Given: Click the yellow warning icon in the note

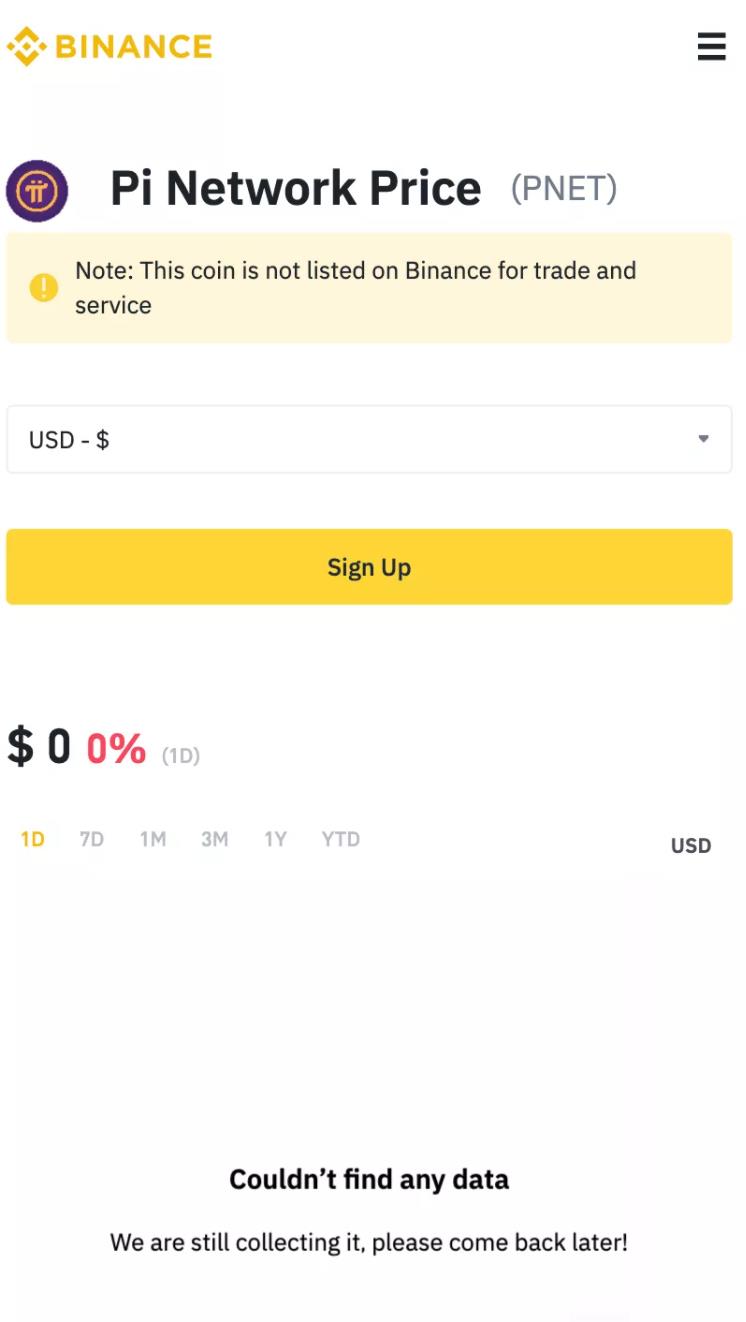Looking at the screenshot, I should point(44,288).
